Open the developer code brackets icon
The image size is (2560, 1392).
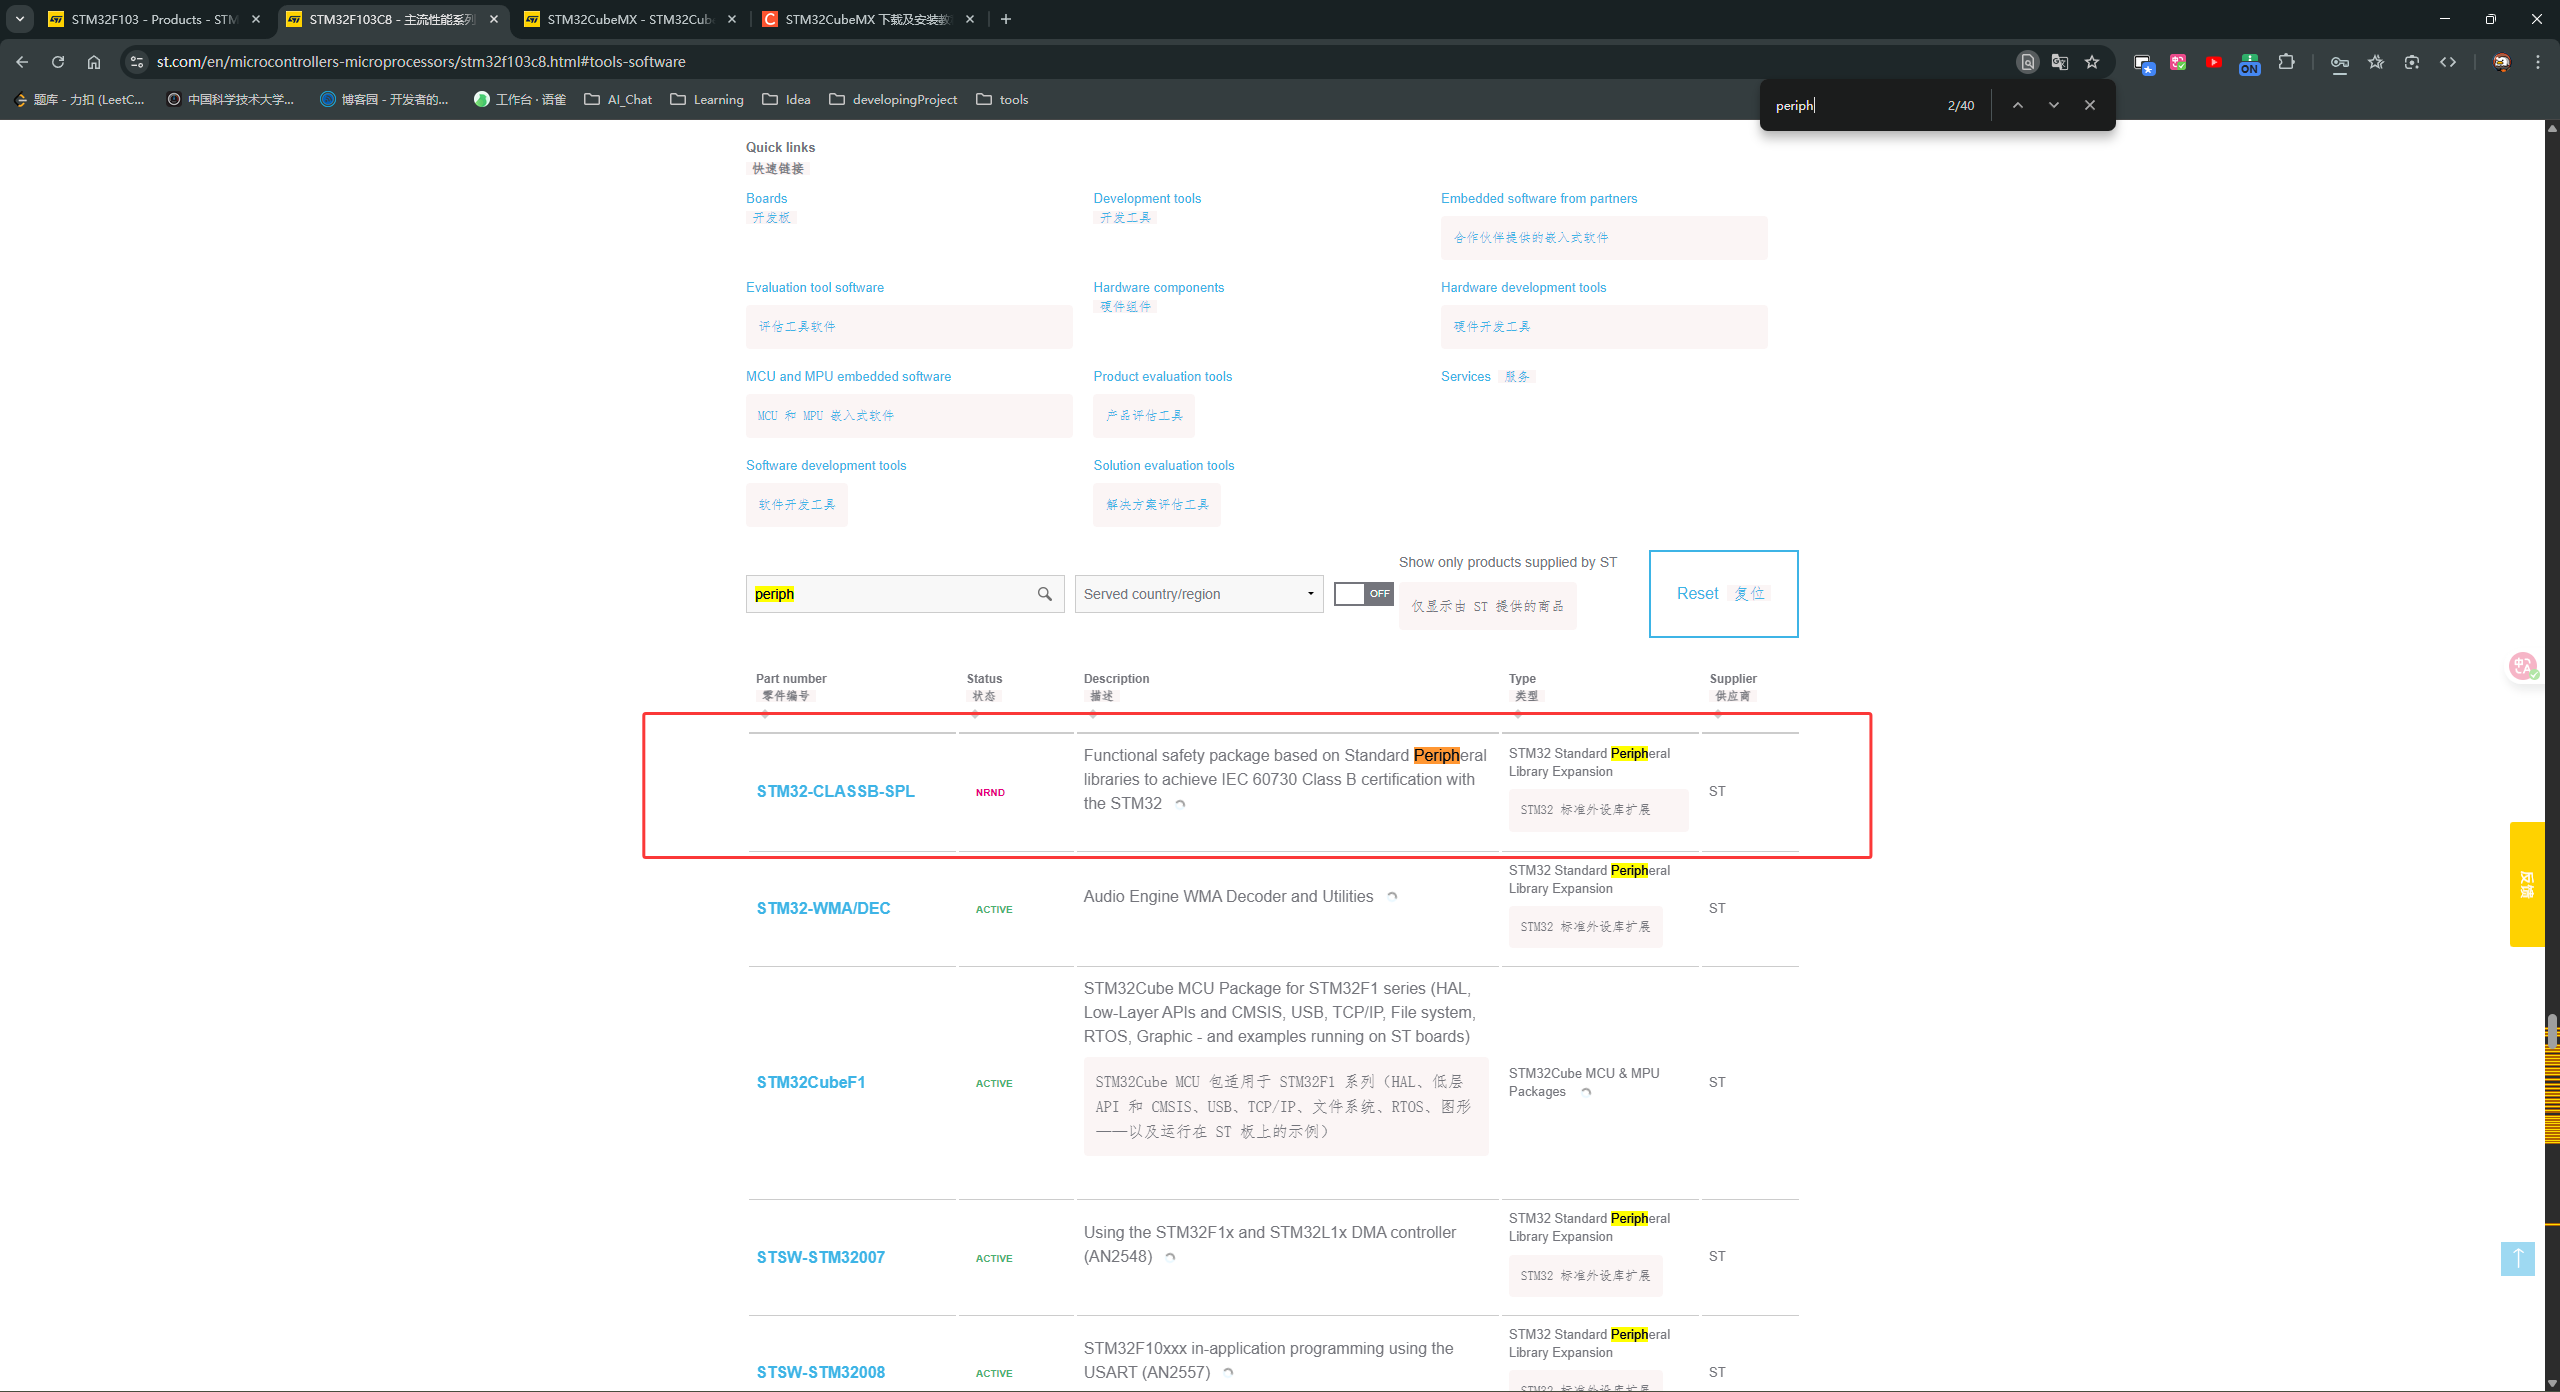[2448, 62]
